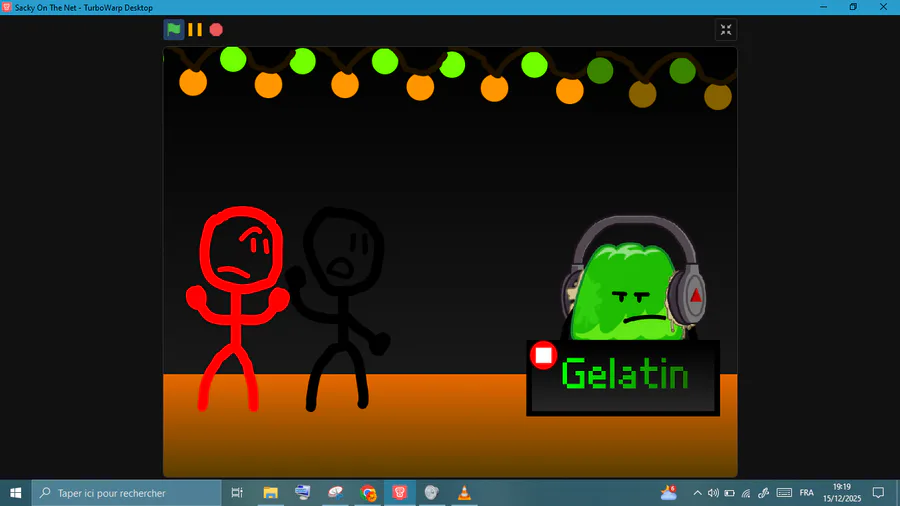
Task: Stop the project with the red stop button
Action: [216, 29]
